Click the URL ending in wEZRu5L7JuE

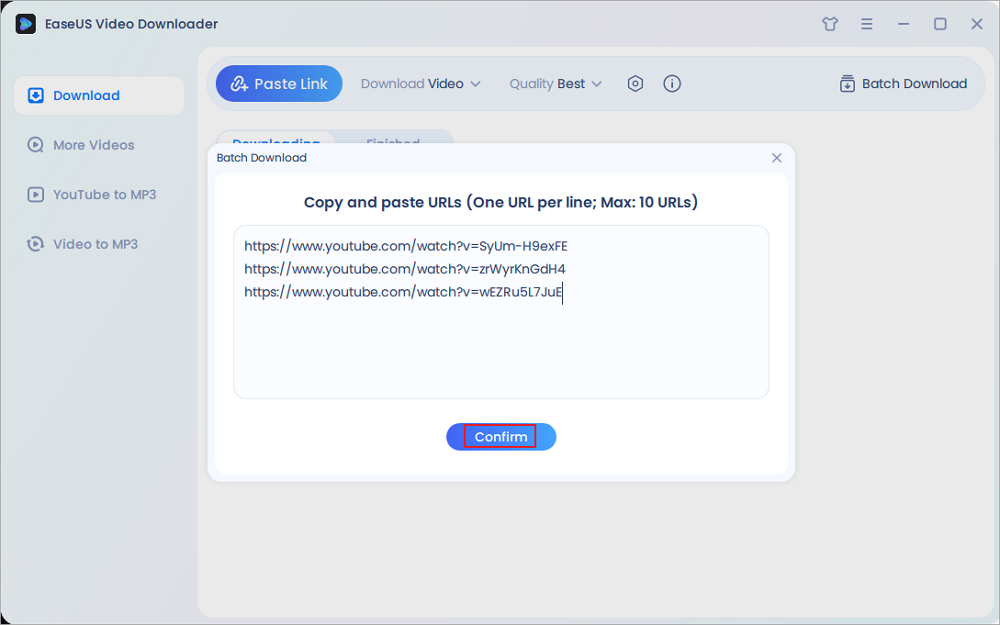(x=403, y=292)
